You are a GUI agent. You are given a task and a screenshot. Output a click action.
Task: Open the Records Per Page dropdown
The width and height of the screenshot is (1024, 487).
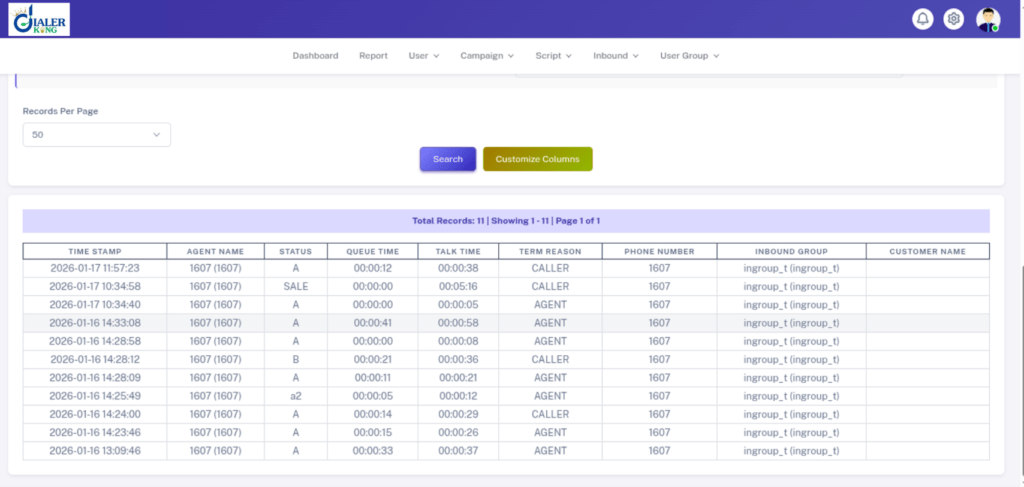[97, 134]
